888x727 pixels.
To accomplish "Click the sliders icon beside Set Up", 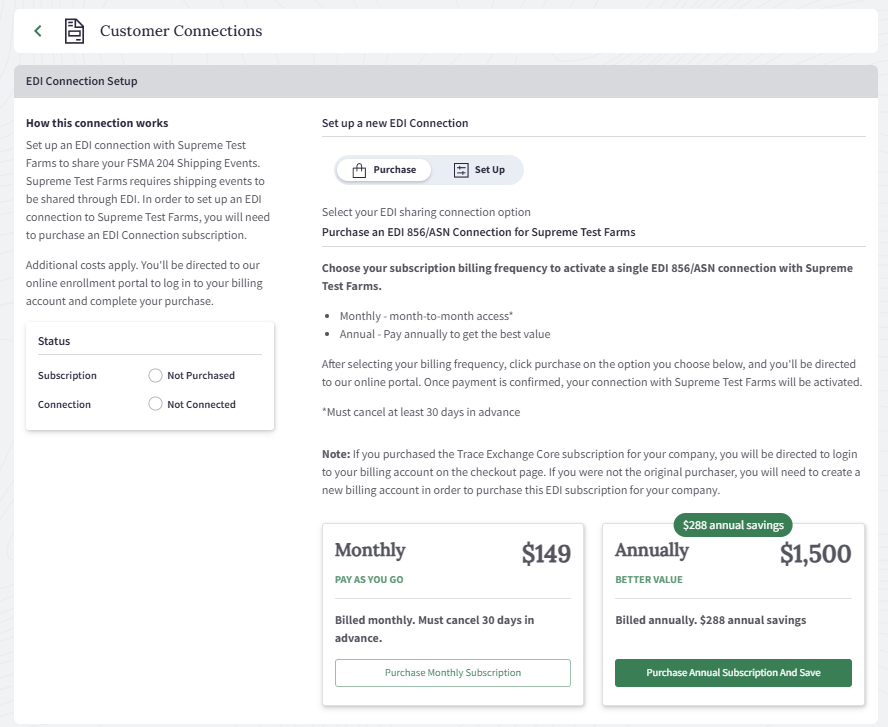I will (461, 170).
